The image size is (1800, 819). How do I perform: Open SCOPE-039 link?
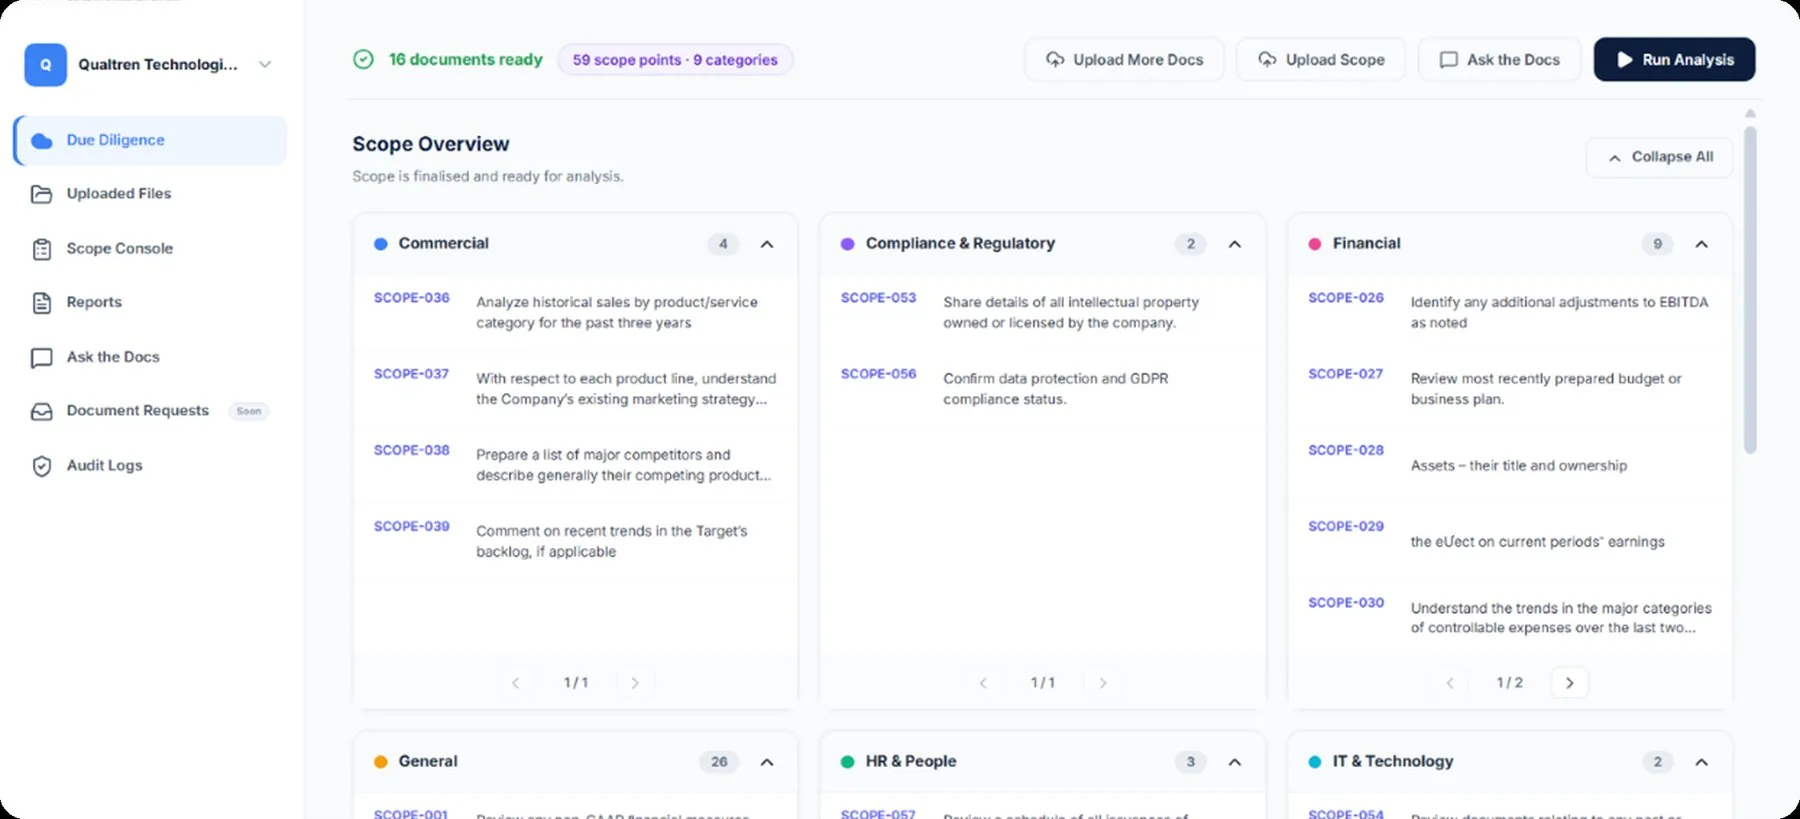[412, 526]
